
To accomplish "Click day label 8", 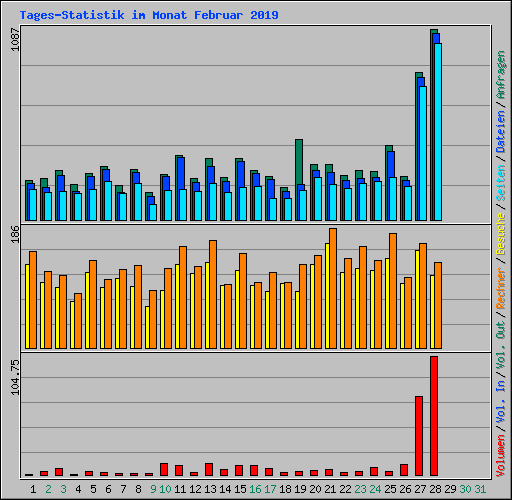I will (x=138, y=489).
